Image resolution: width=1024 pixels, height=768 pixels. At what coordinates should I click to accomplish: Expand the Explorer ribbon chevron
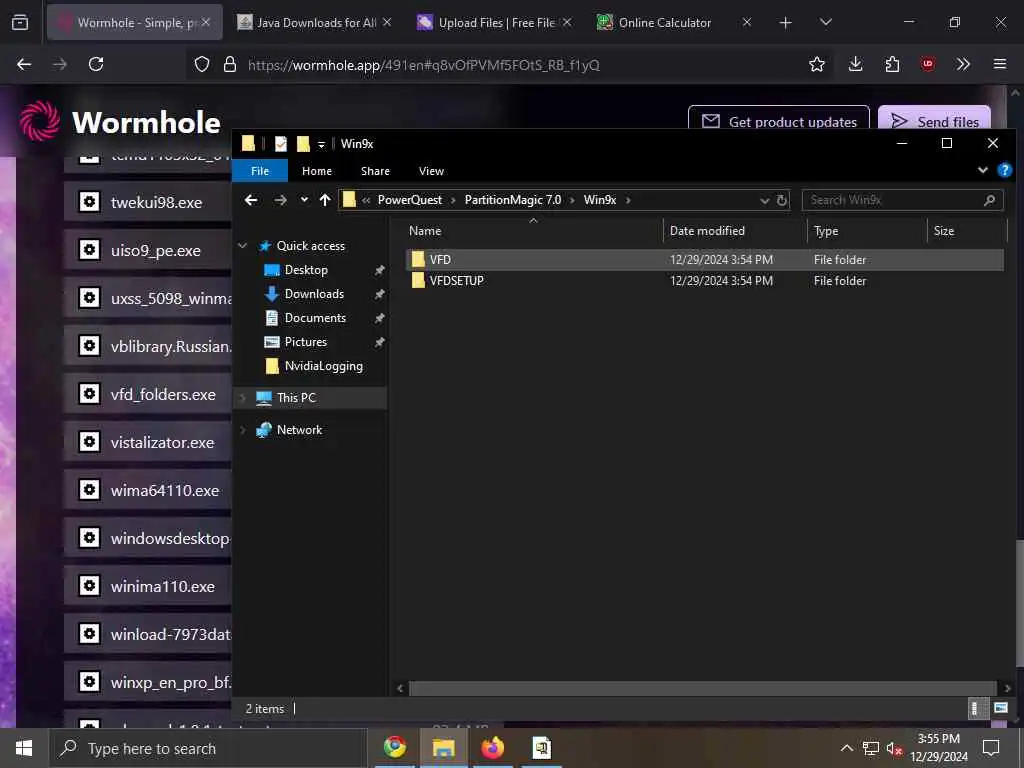tap(982, 170)
